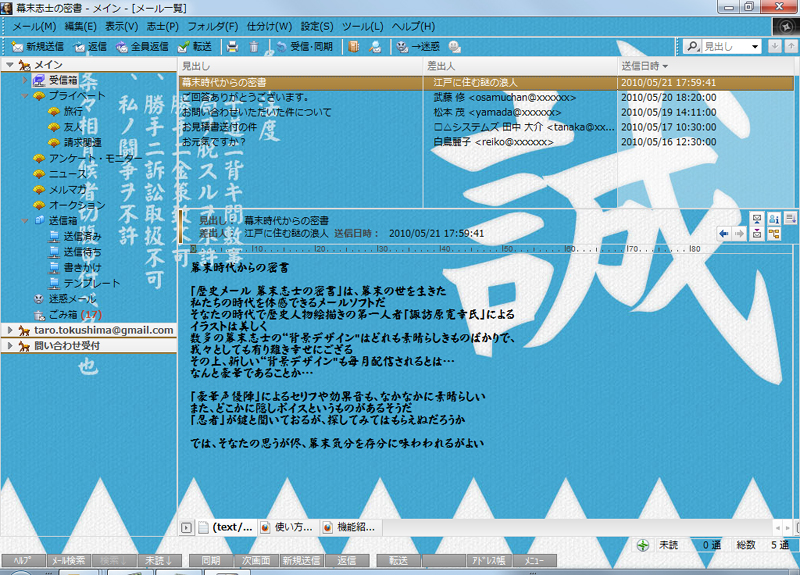Image resolution: width=800 pixels, height=575 pixels.
Task: Collapse the プライベート folder
Action: point(24,95)
